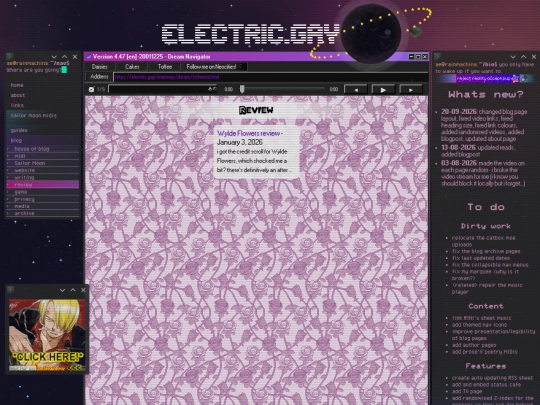Open the about page link
The width and height of the screenshot is (540, 405).
pyautogui.click(x=18, y=95)
